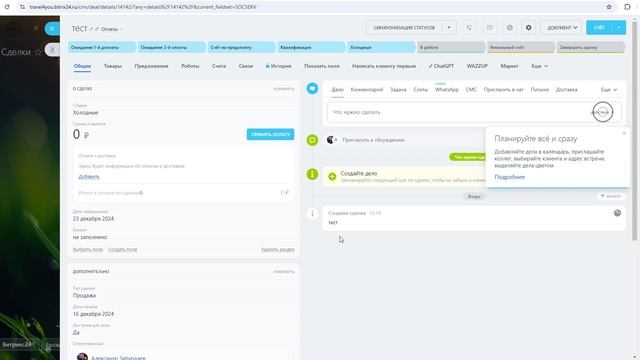Close the 'Планируйте всё и сразу' hint popup
The height and width of the screenshot is (360, 640).
(x=624, y=133)
